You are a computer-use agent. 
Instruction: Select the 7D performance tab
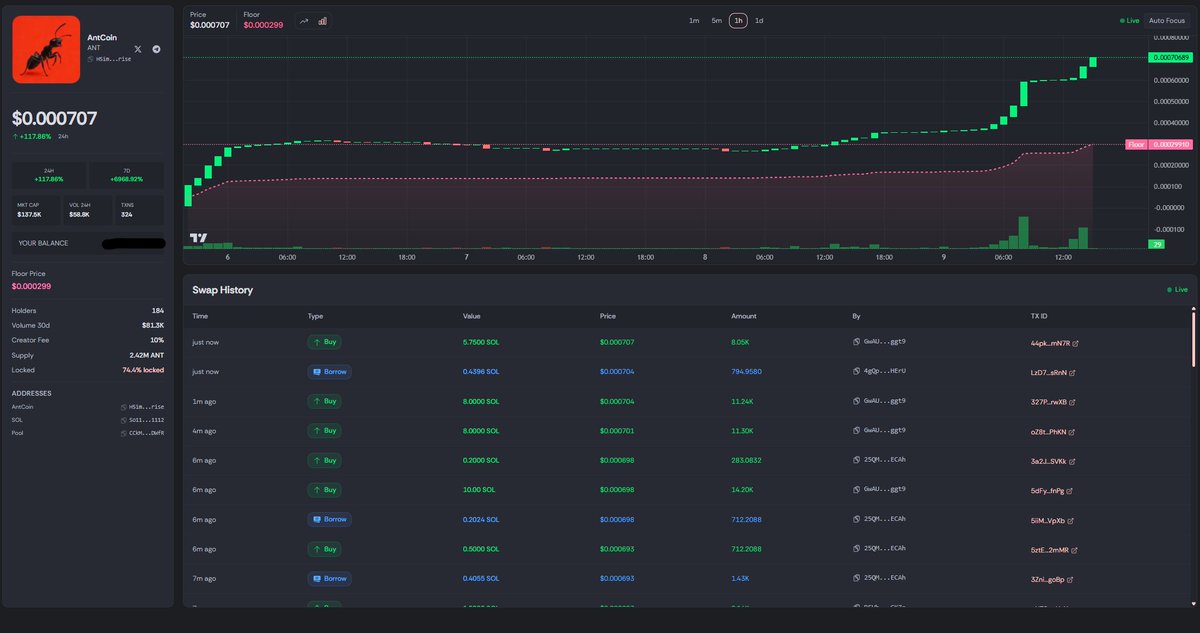click(125, 175)
